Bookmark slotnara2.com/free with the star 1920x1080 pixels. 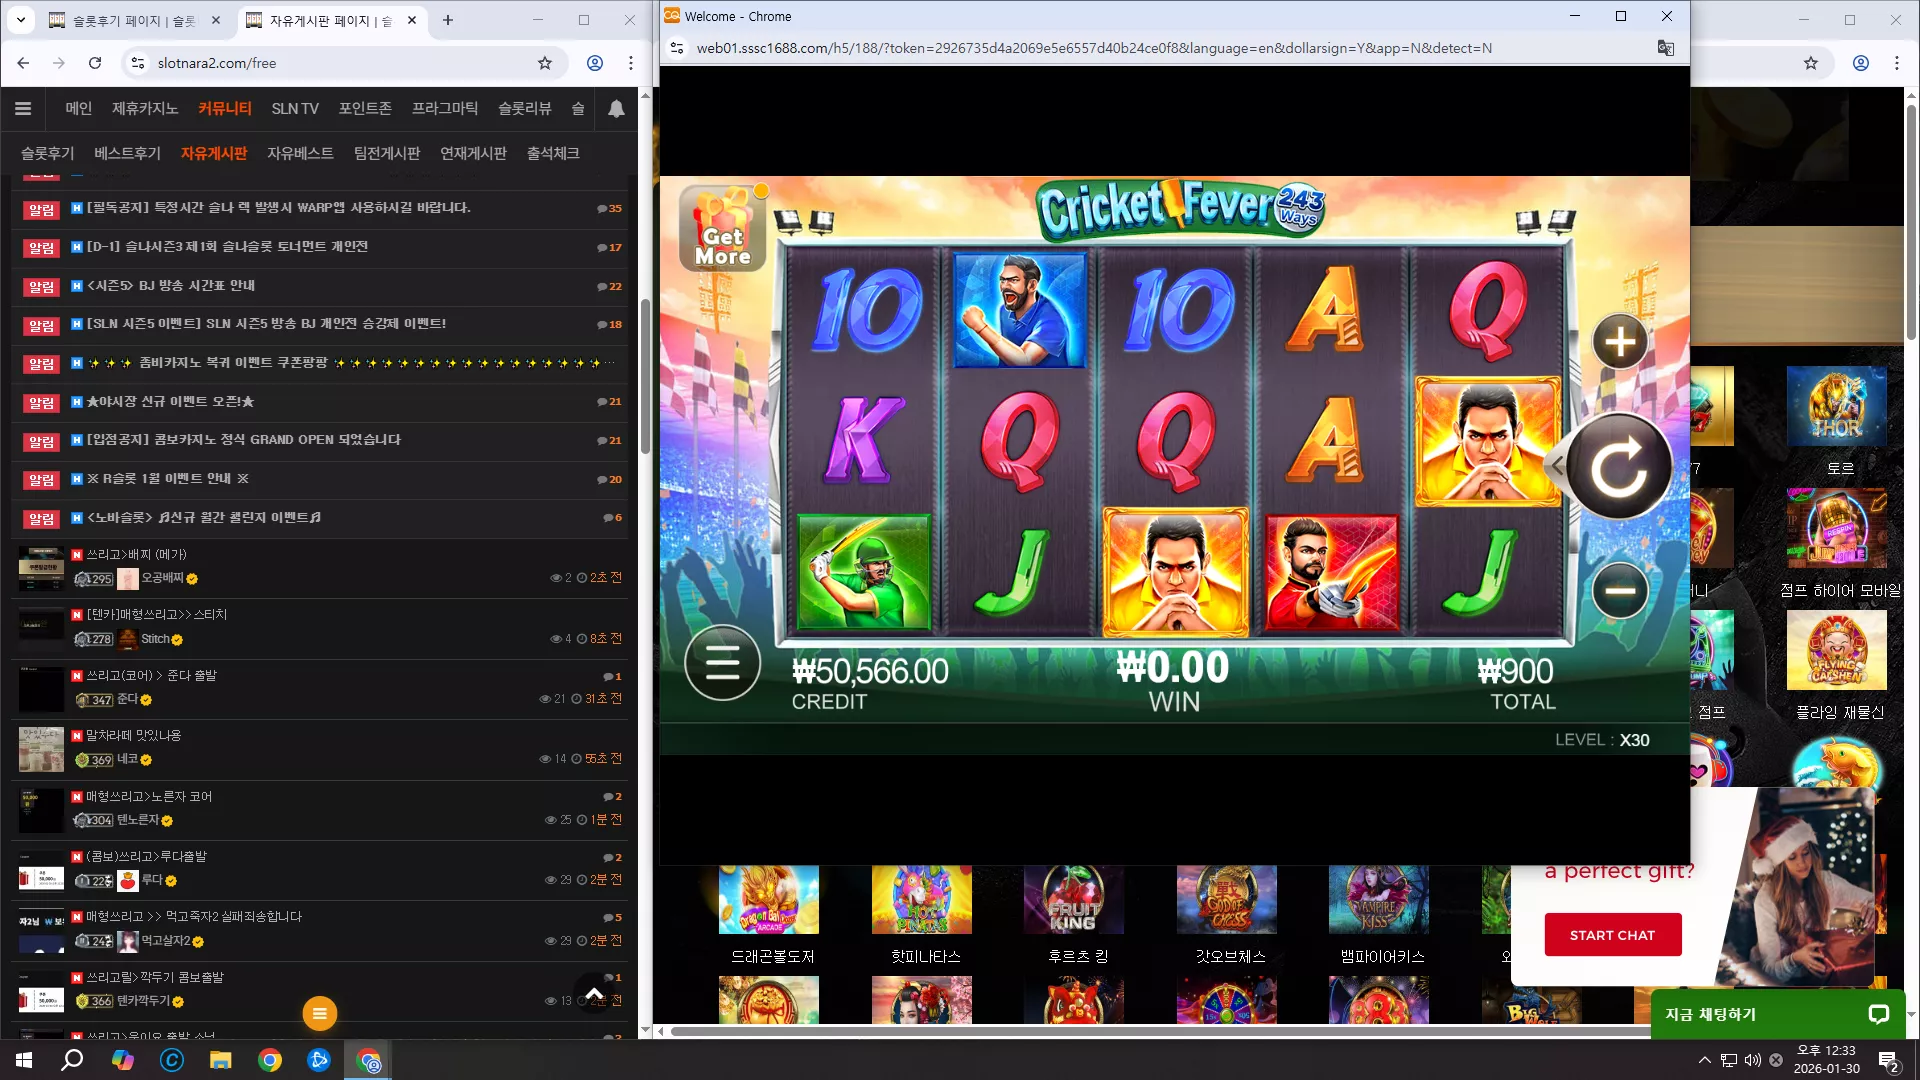[545, 63]
